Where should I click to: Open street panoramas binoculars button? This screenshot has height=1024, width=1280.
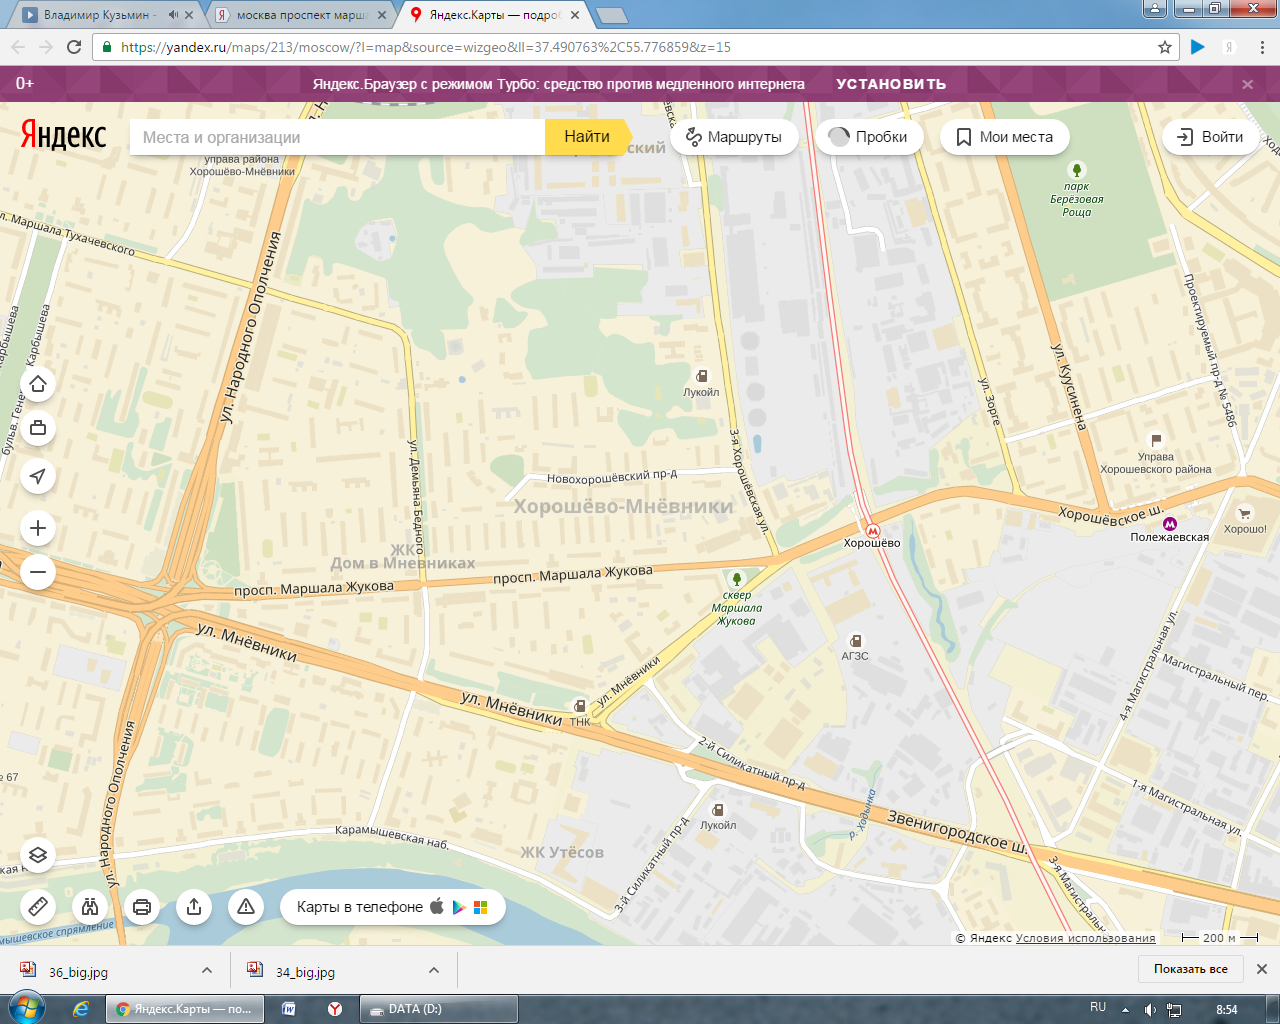pyautogui.click(x=90, y=907)
